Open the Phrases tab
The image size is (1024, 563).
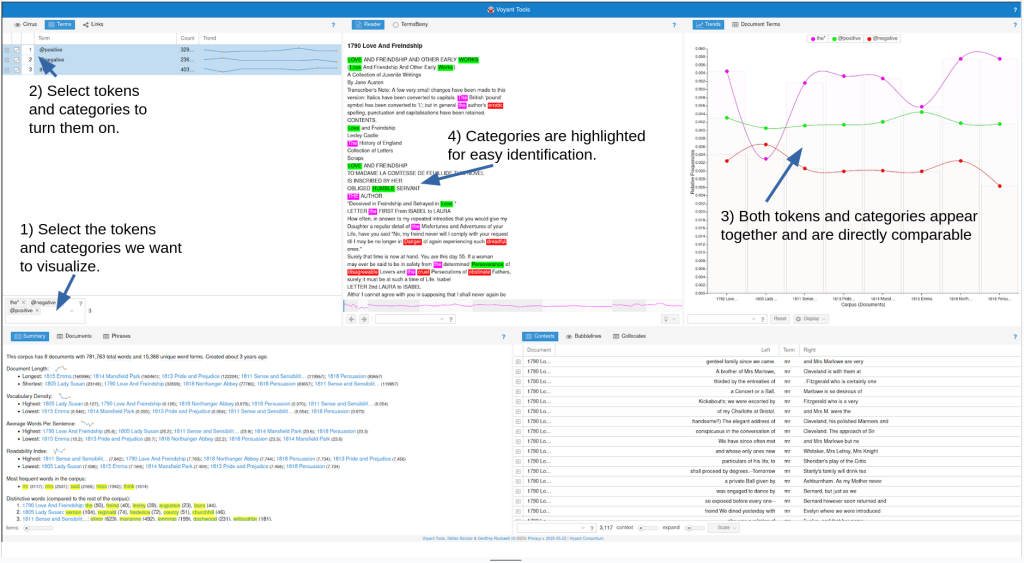(x=117, y=336)
